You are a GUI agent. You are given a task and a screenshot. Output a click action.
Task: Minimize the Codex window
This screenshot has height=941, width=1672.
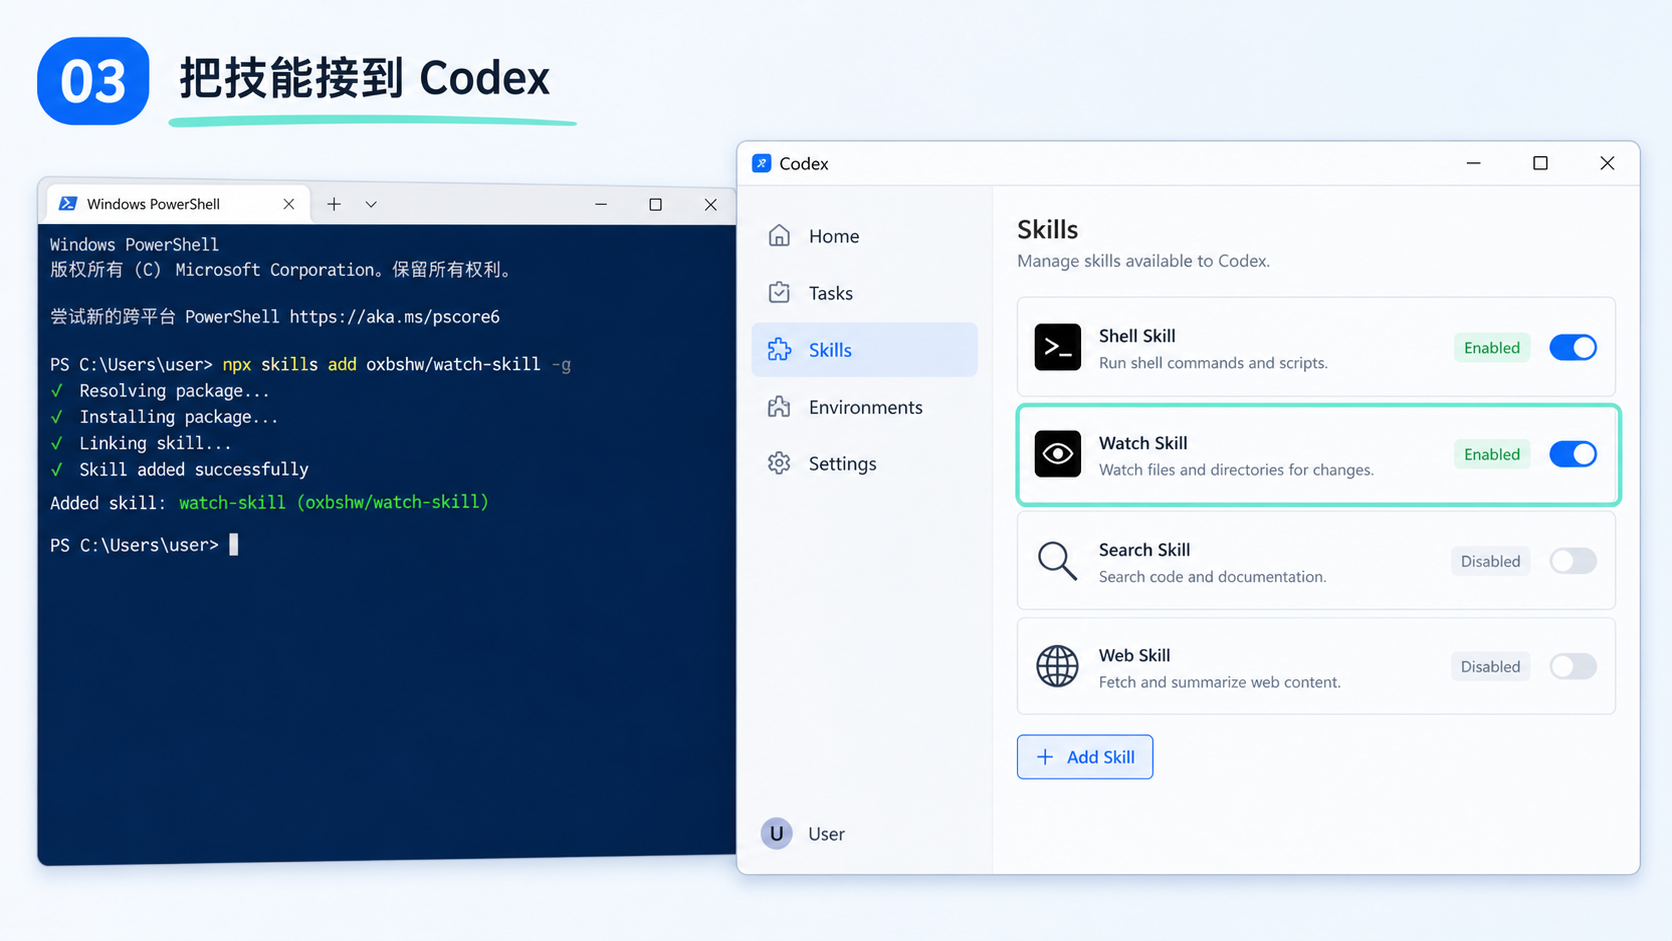(x=1474, y=163)
